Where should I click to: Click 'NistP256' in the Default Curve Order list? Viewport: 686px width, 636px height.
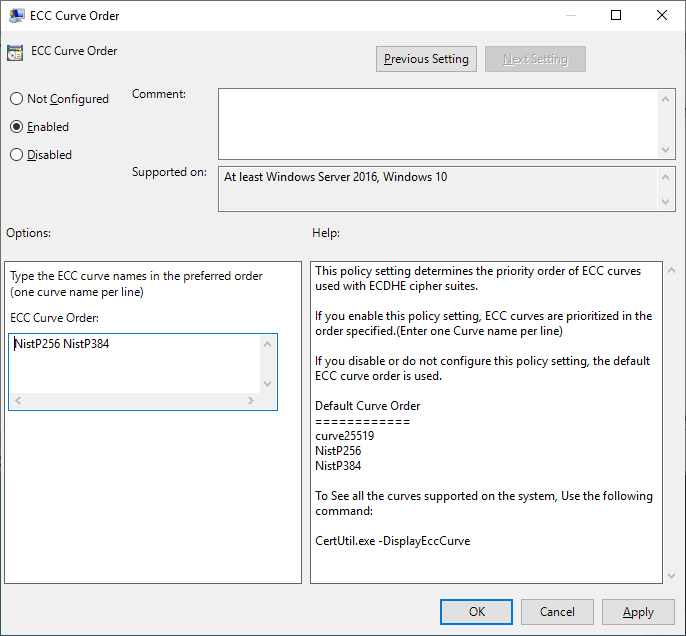(x=338, y=451)
